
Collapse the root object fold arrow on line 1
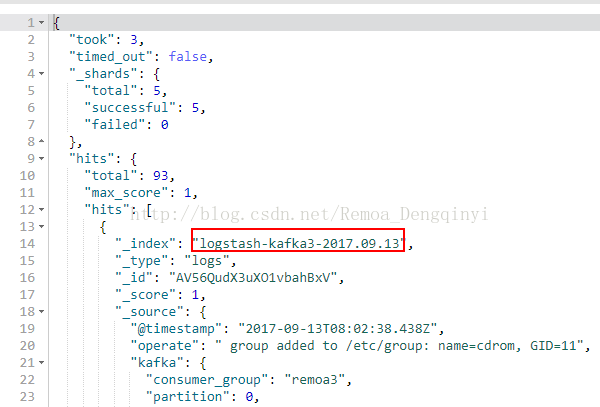(x=41, y=23)
